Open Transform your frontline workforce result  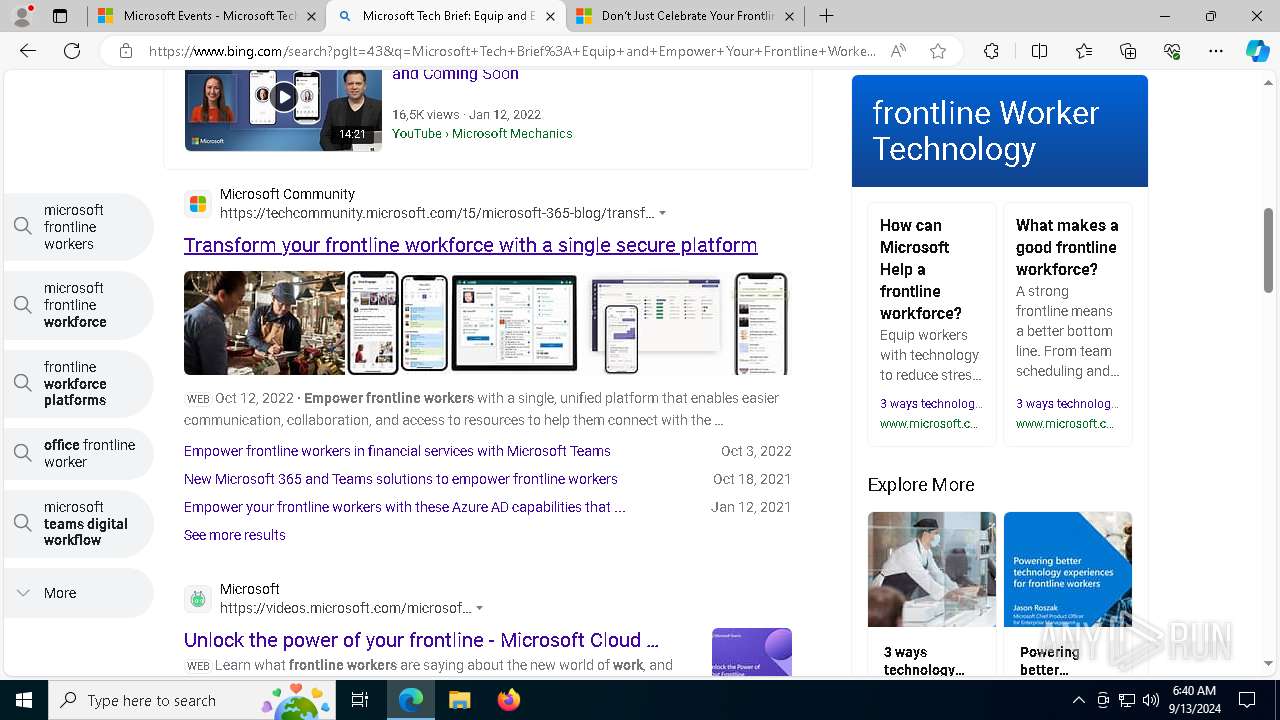tap(470, 245)
